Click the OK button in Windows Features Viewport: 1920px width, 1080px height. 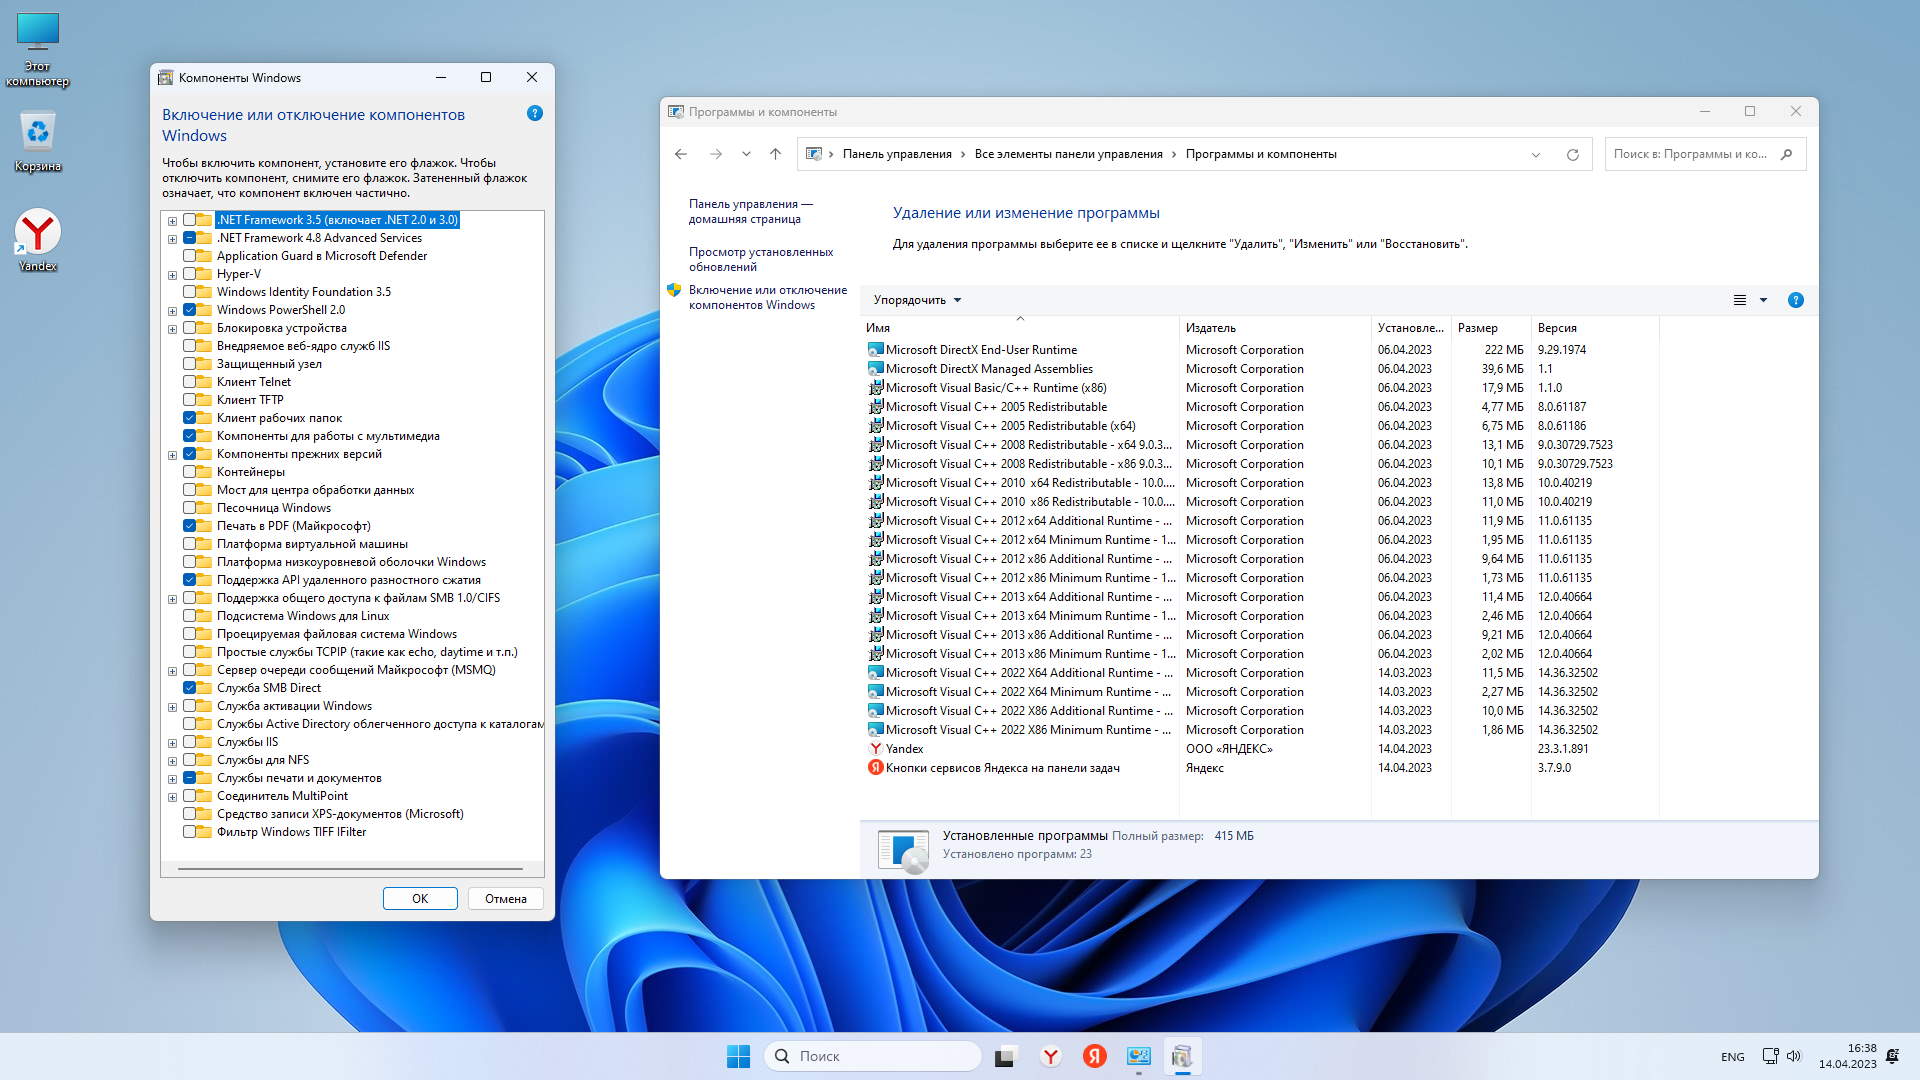(x=420, y=898)
